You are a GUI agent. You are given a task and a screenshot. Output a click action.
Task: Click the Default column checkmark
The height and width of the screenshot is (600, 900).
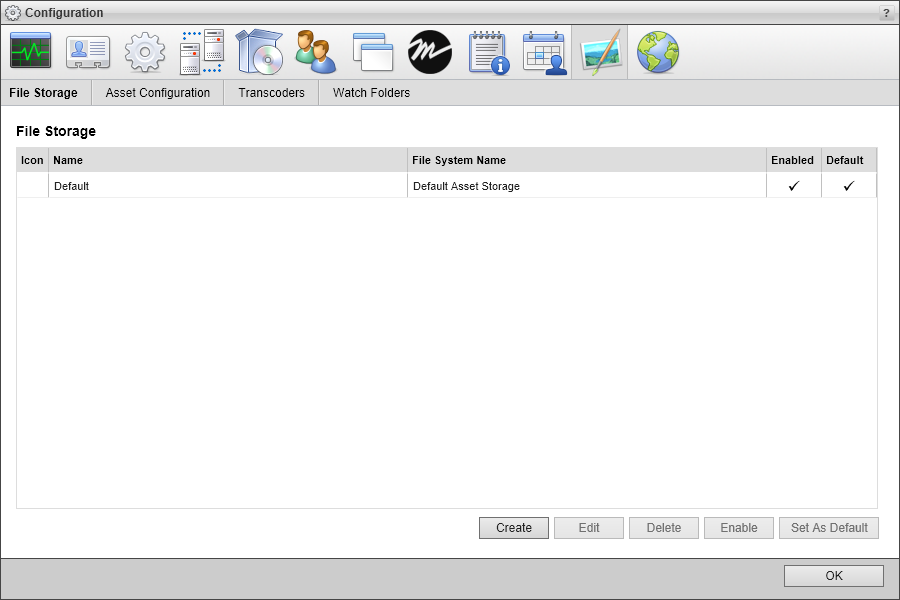pyautogui.click(x=847, y=185)
